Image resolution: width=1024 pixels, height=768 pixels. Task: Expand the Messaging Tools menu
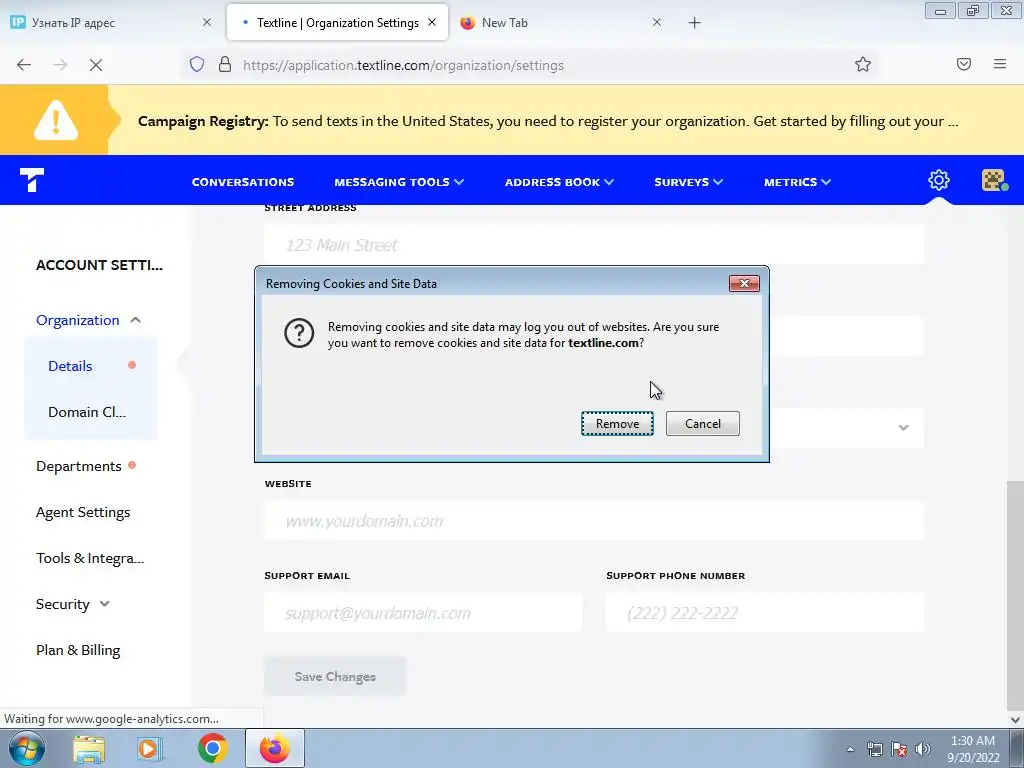coord(399,182)
